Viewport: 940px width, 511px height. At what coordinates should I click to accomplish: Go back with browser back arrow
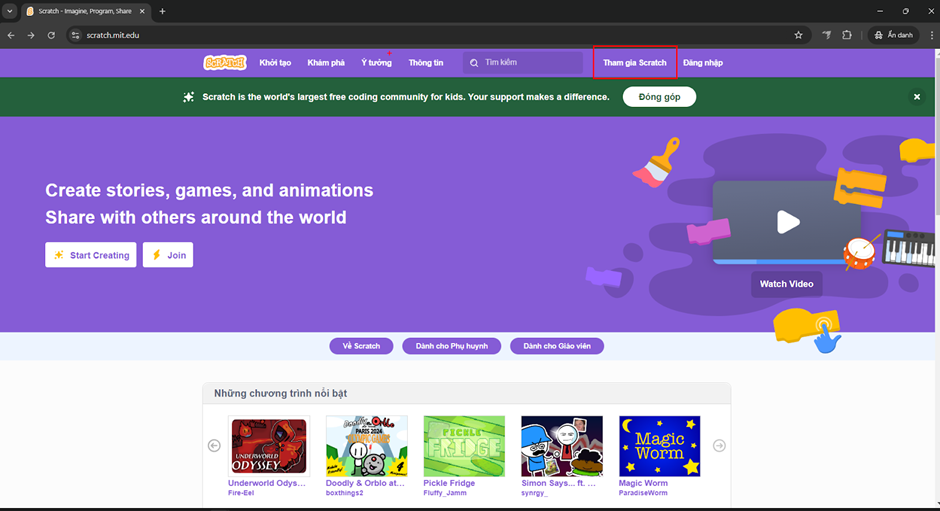(11, 35)
